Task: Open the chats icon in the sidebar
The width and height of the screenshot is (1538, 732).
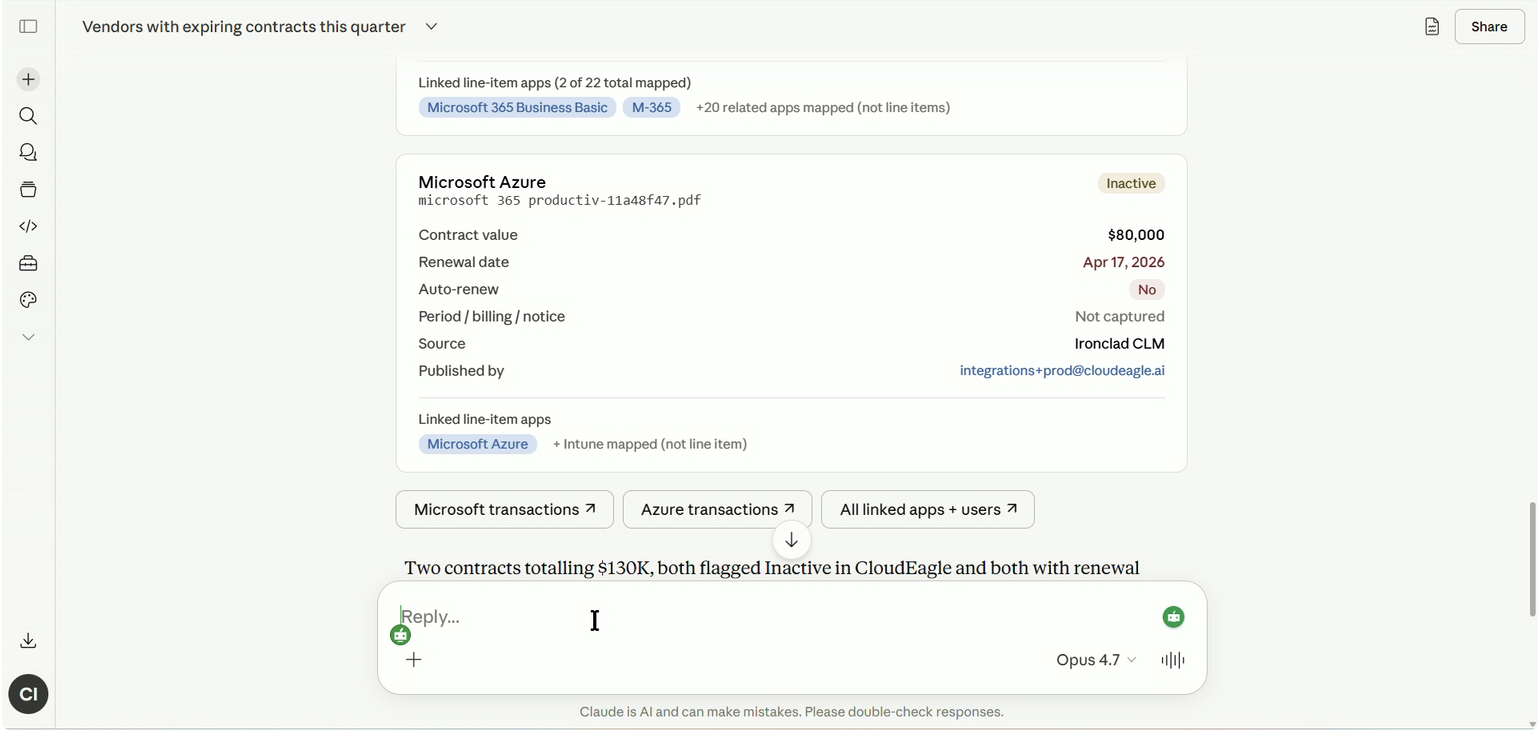Action: tap(28, 152)
